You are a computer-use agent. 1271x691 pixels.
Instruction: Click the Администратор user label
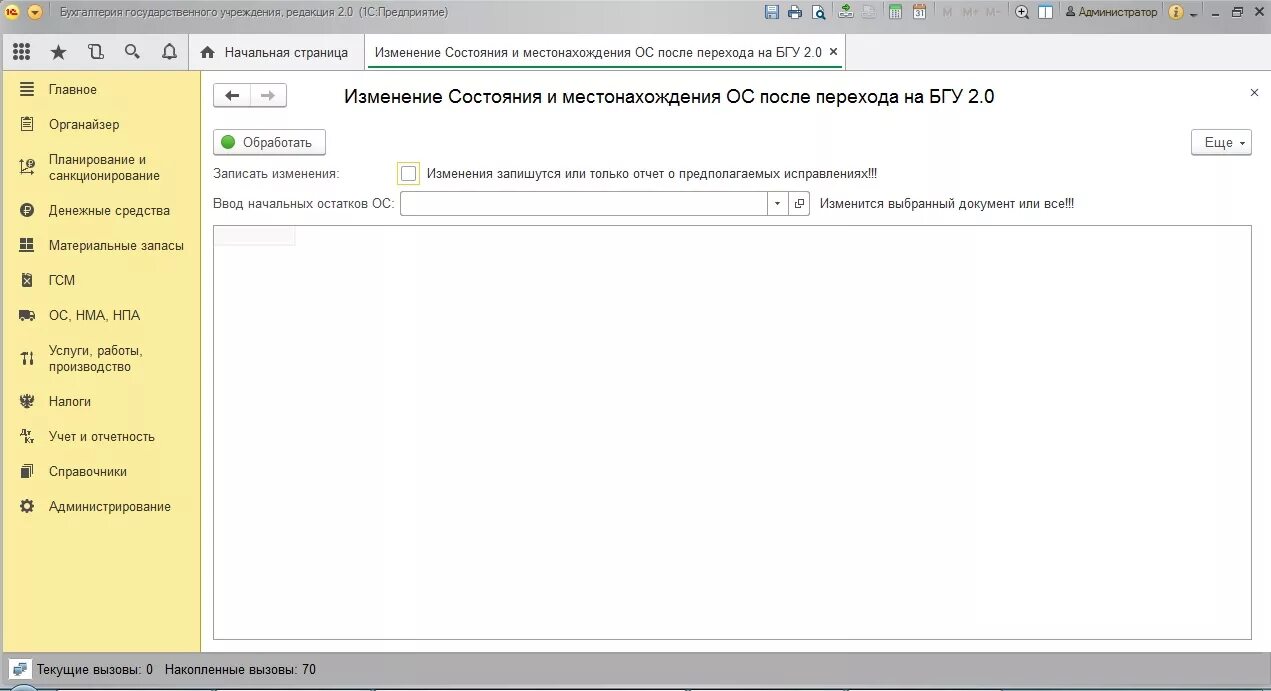pyautogui.click(x=1111, y=12)
